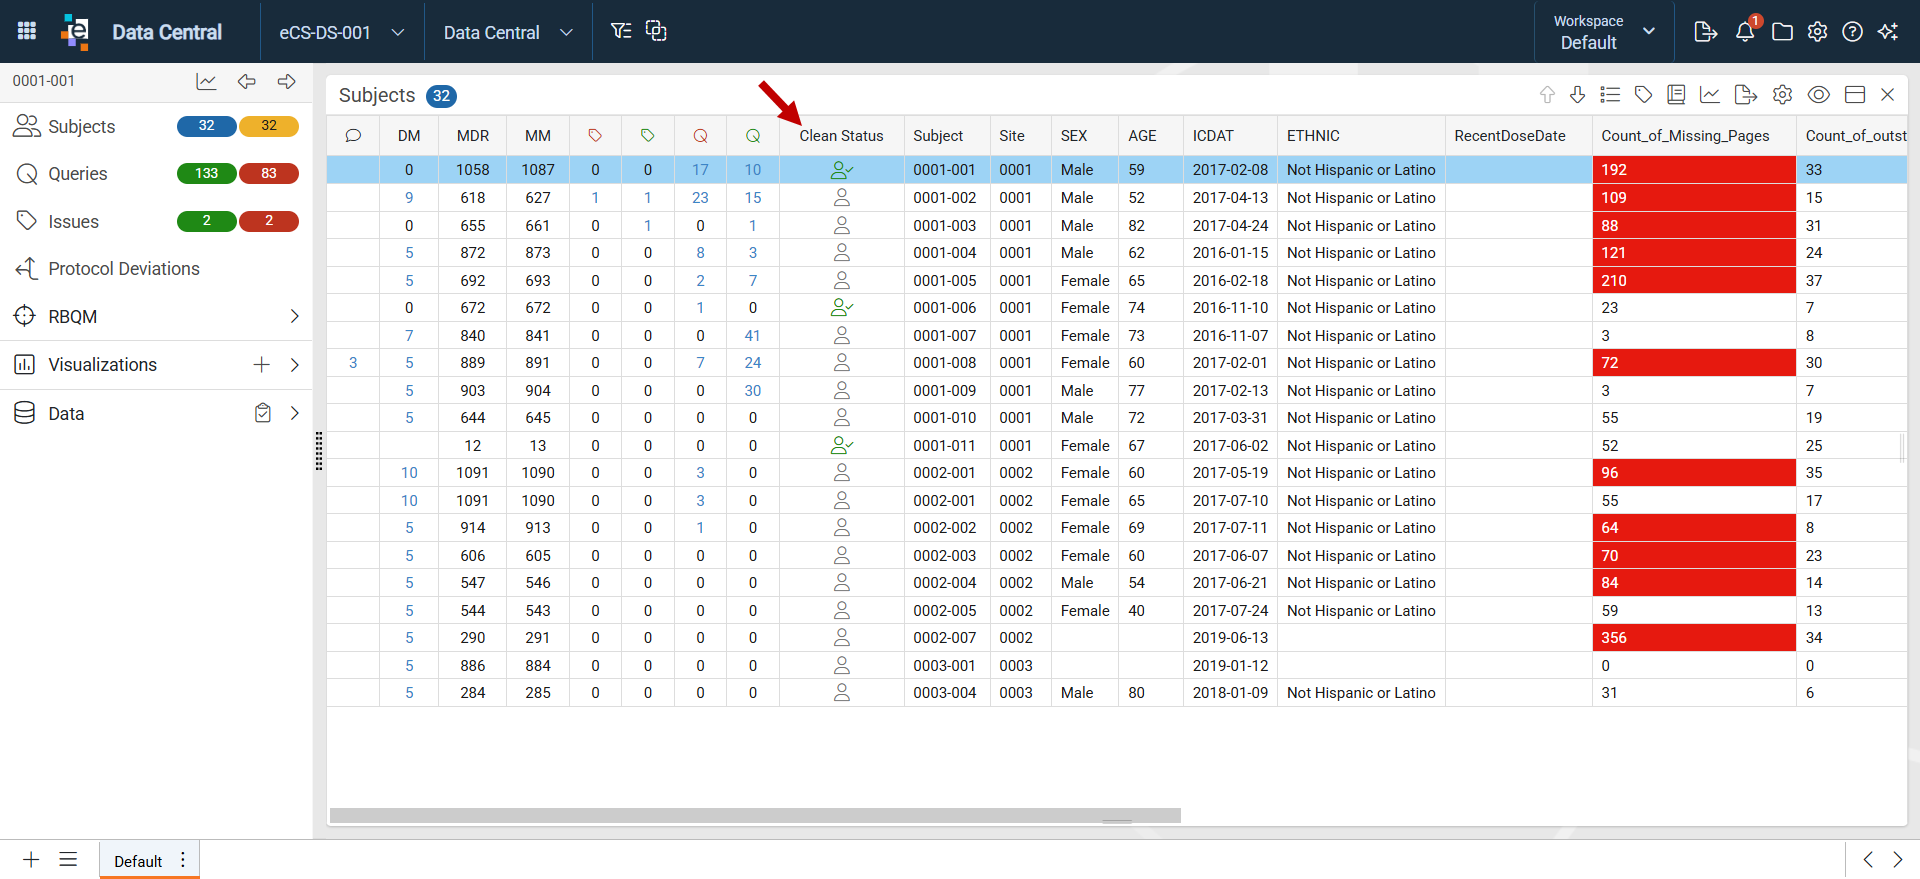This screenshot has width=1920, height=879.
Task: Click the export file icon in the Subjects toolbar
Action: 1746,95
